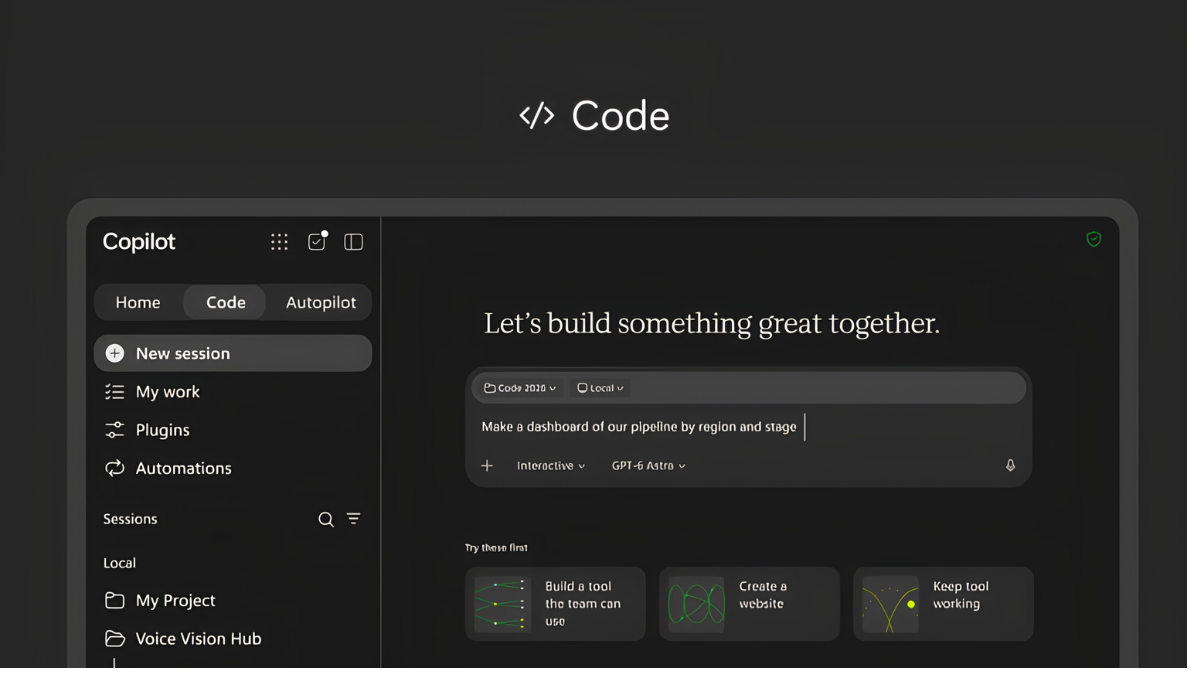Open the Code 2026 folder dropdown
This screenshot has height=675, width=1200.
pos(520,388)
